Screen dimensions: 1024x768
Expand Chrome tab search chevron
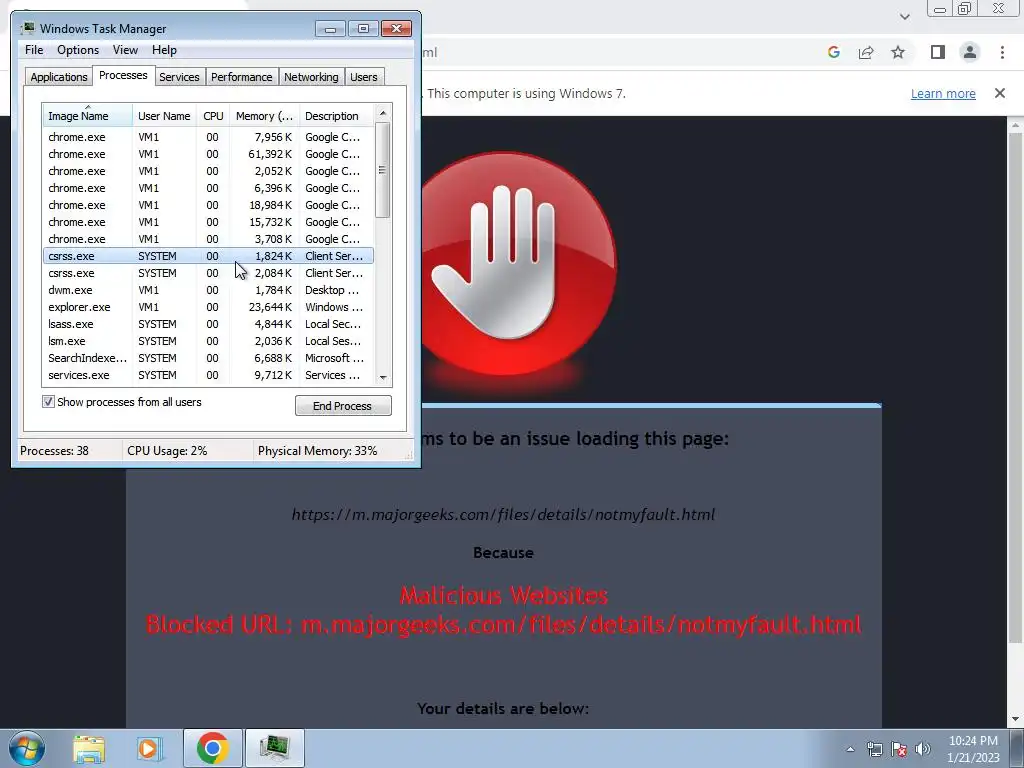[x=904, y=16]
